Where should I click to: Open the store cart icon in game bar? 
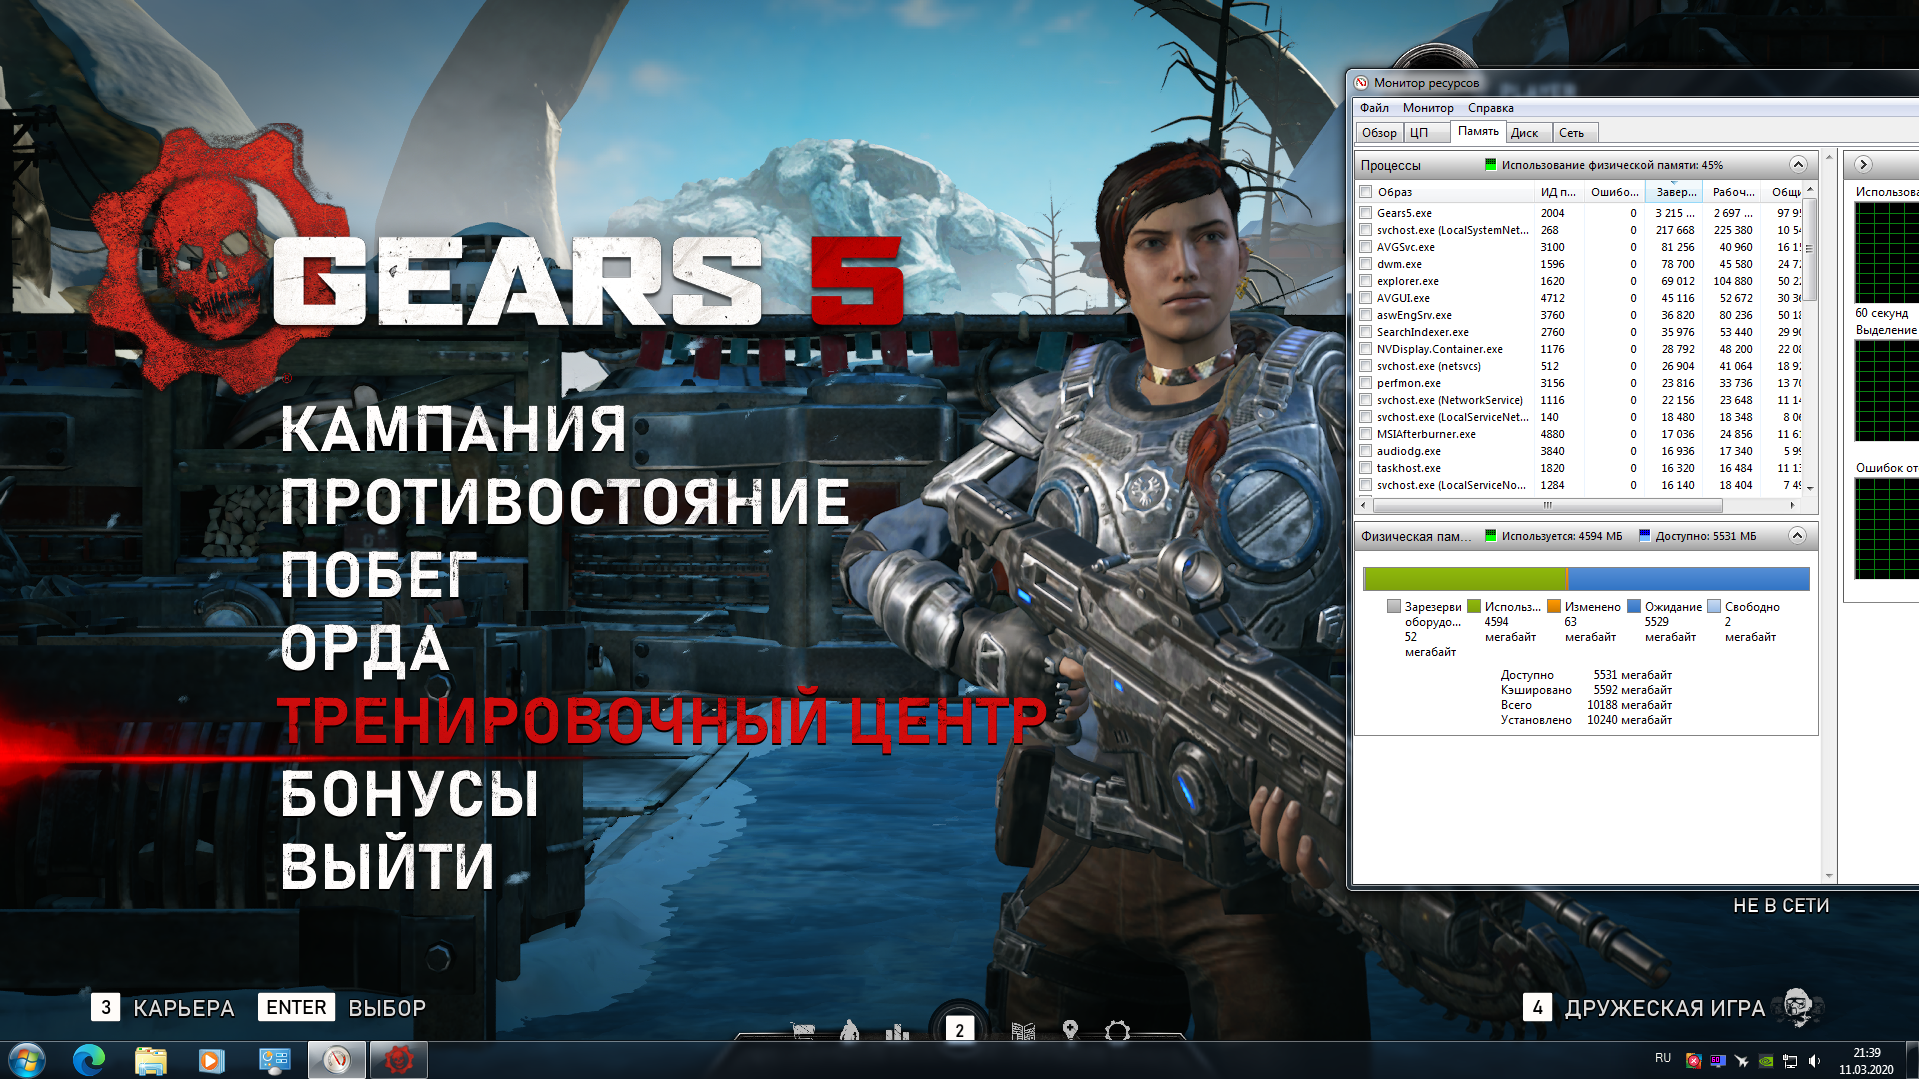point(803,1031)
